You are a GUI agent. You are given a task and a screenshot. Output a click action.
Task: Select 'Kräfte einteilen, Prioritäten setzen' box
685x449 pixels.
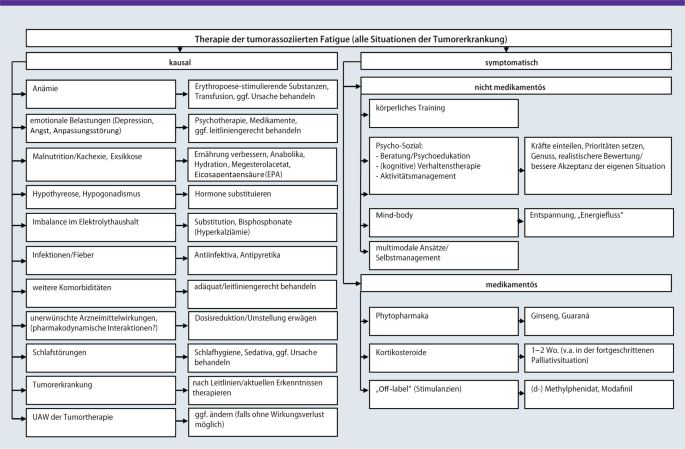click(598, 166)
